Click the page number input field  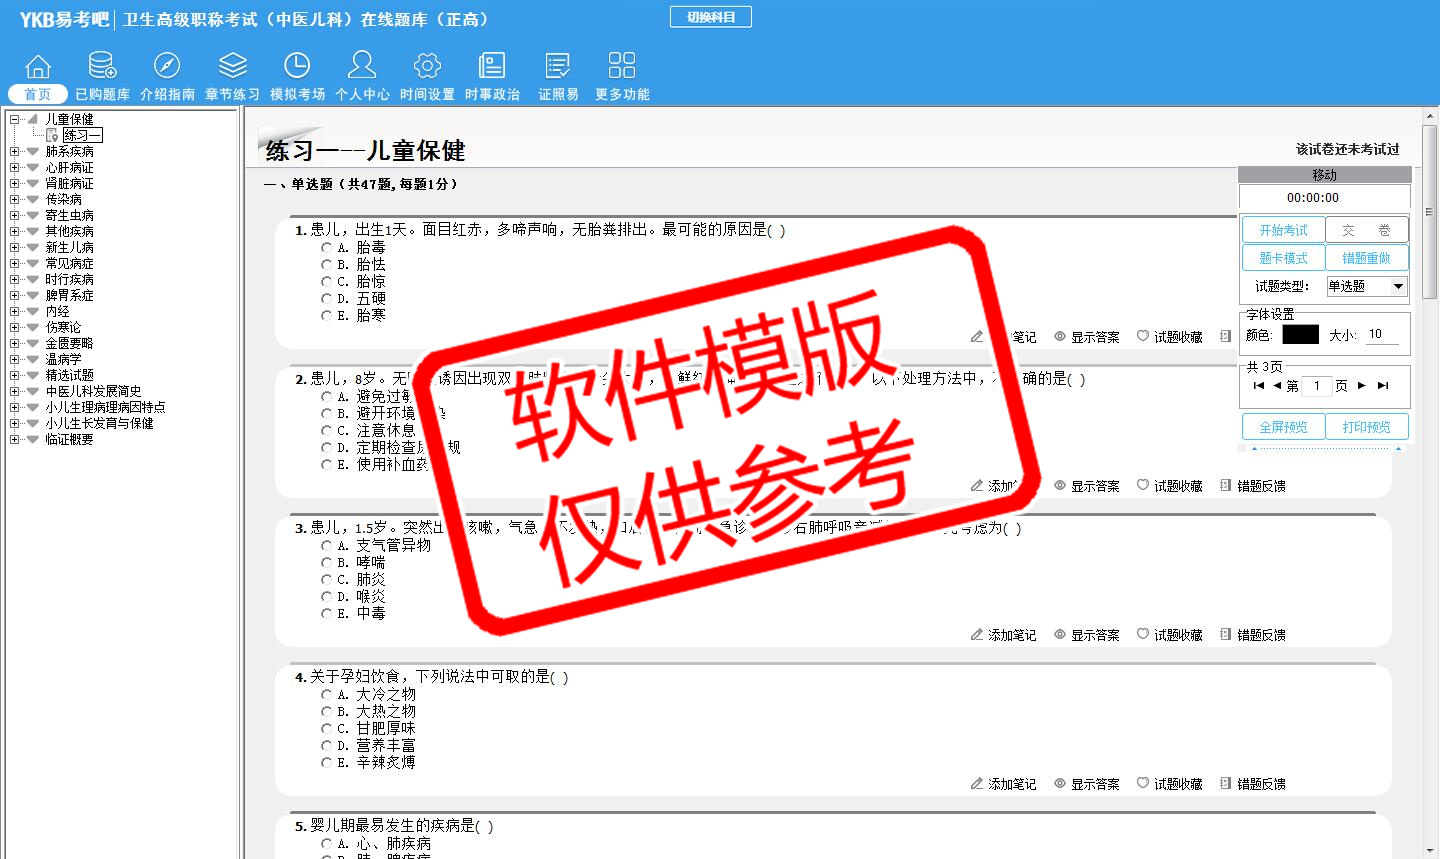point(1316,386)
